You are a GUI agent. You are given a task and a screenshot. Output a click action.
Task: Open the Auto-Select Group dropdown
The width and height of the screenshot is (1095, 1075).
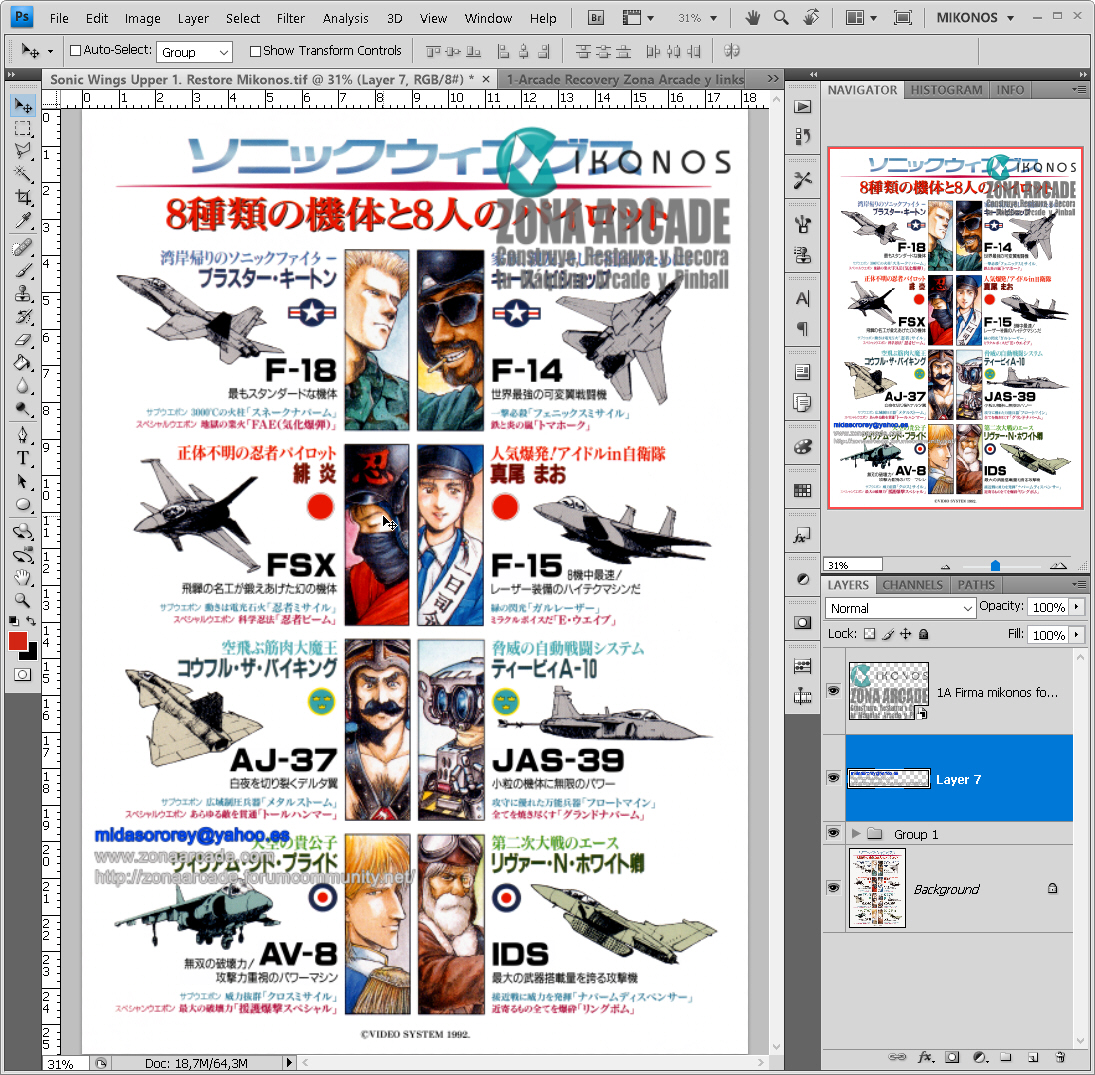coord(194,51)
